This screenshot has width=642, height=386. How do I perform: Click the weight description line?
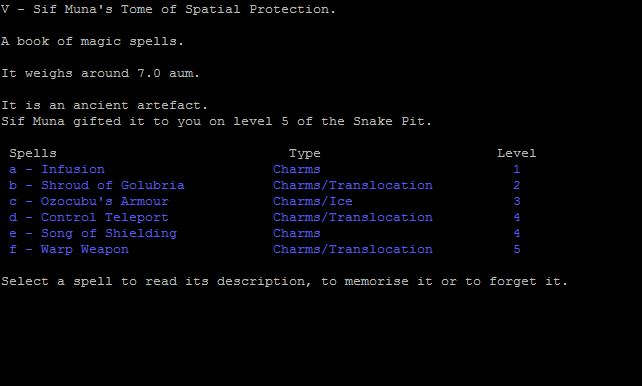tap(100, 73)
